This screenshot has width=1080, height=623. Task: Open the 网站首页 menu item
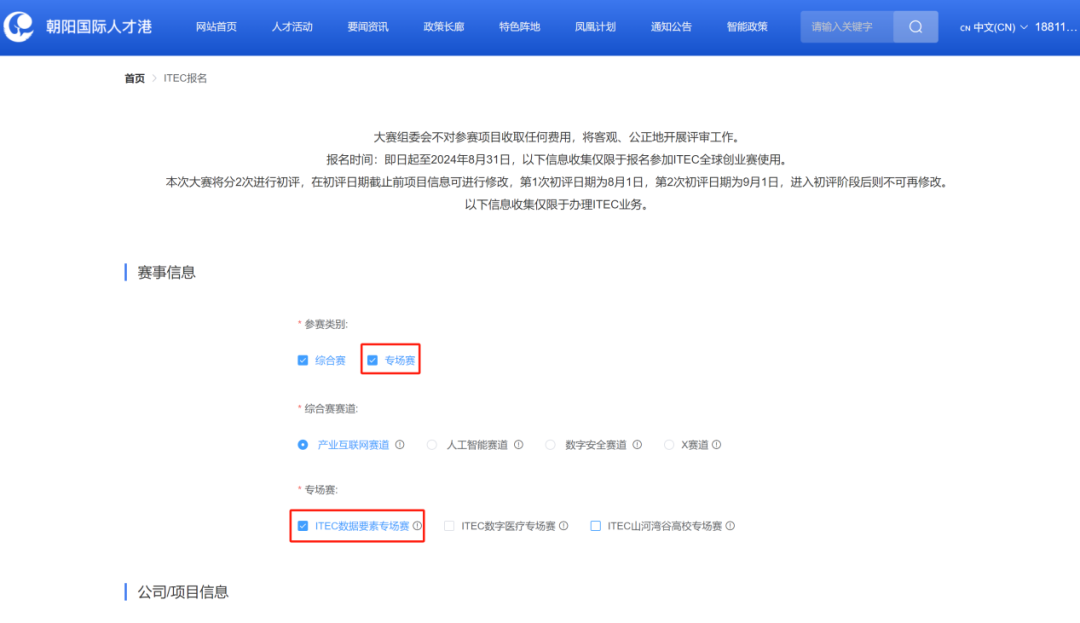click(x=216, y=27)
